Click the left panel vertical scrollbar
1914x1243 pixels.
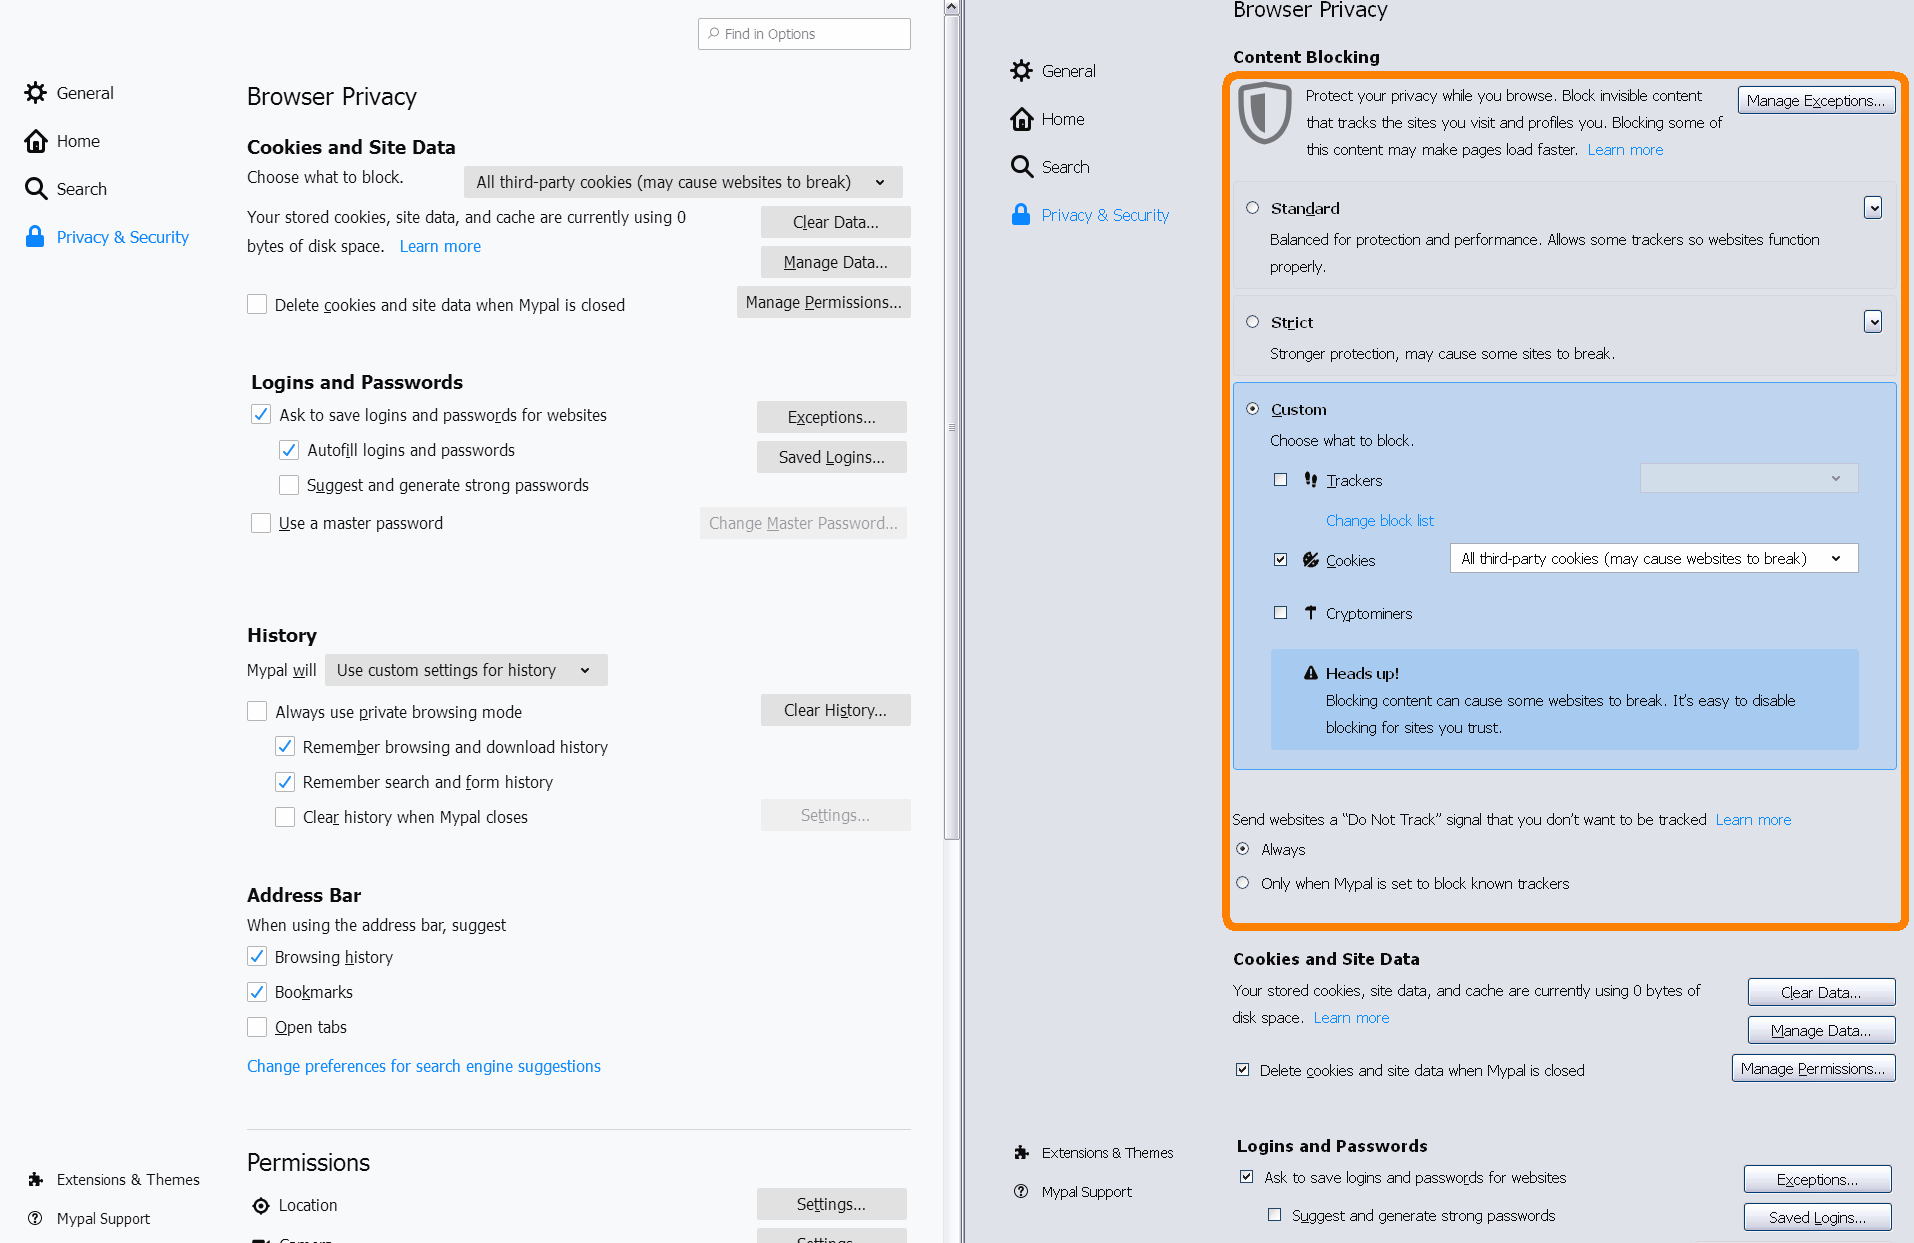tap(952, 428)
